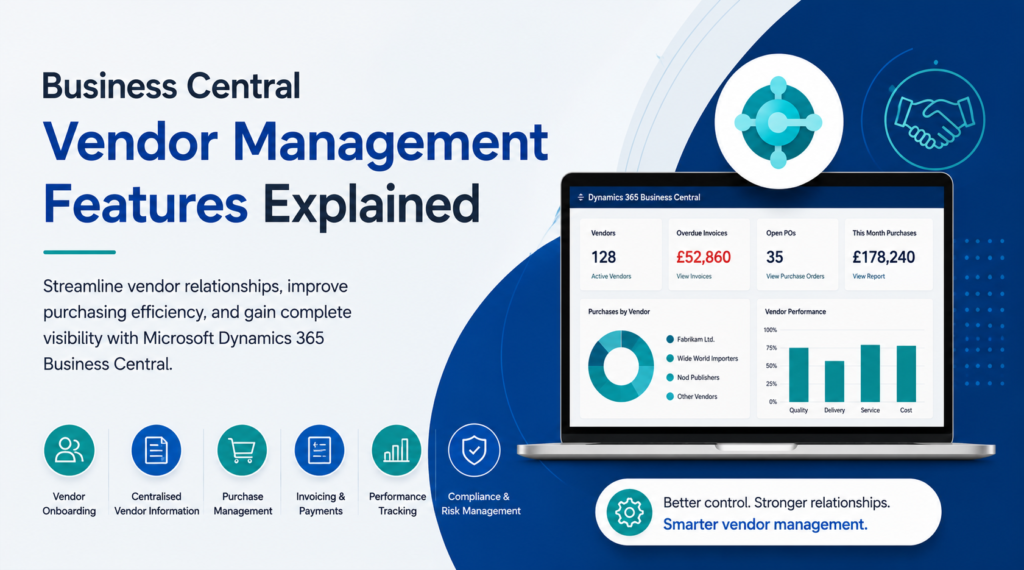
Task: Click the Purchases by Vendor heading
Action: pos(619,311)
